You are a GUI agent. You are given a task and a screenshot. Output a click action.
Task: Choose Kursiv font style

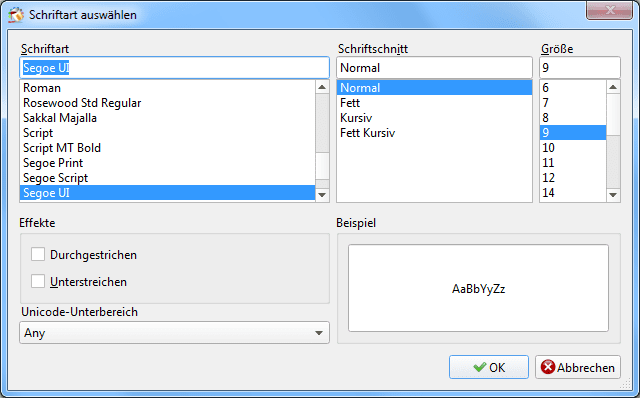click(x=434, y=118)
